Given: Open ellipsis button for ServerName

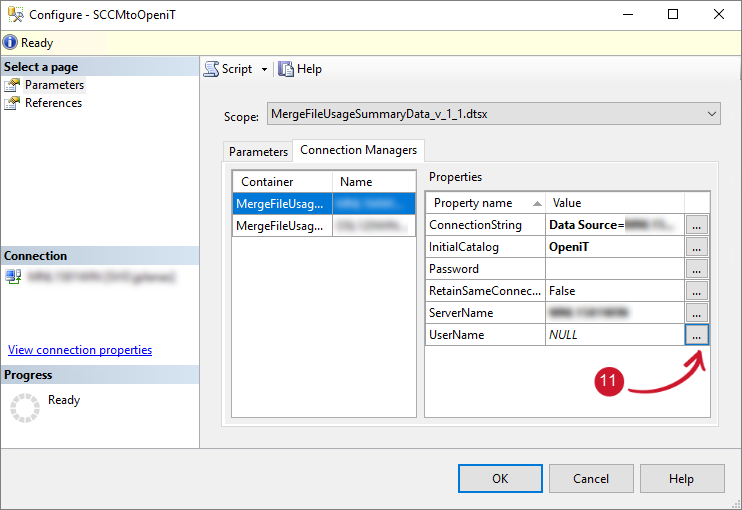Looking at the screenshot, I should (697, 313).
